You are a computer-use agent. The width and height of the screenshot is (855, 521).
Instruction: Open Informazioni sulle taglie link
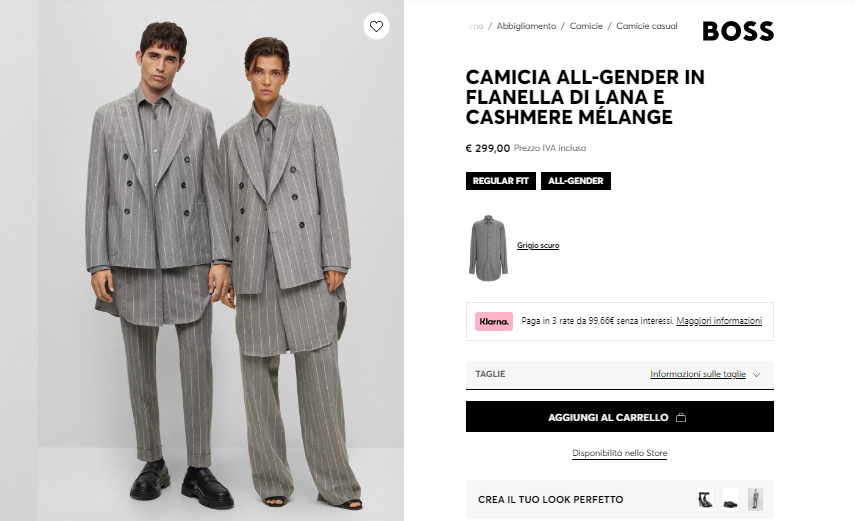pyautogui.click(x=698, y=375)
